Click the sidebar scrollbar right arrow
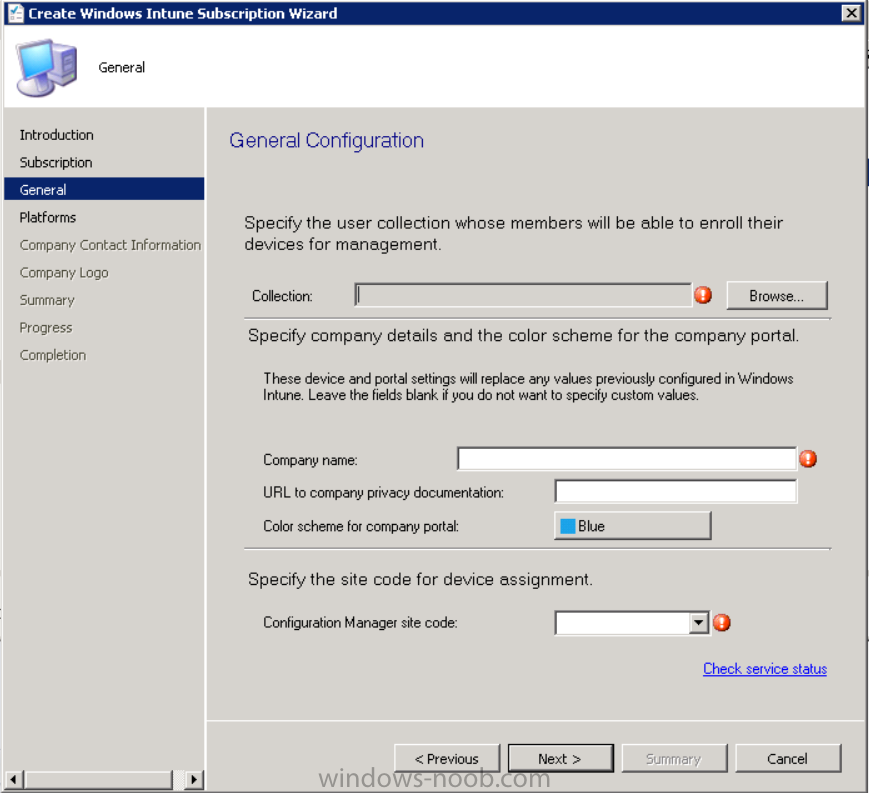Image resolution: width=869 pixels, height=793 pixels. [193, 780]
